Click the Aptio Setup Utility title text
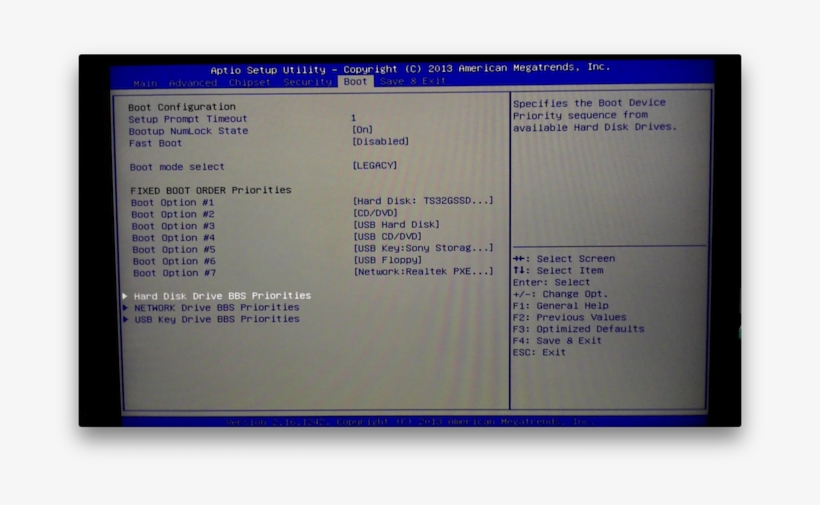820x505 pixels. (x=410, y=68)
